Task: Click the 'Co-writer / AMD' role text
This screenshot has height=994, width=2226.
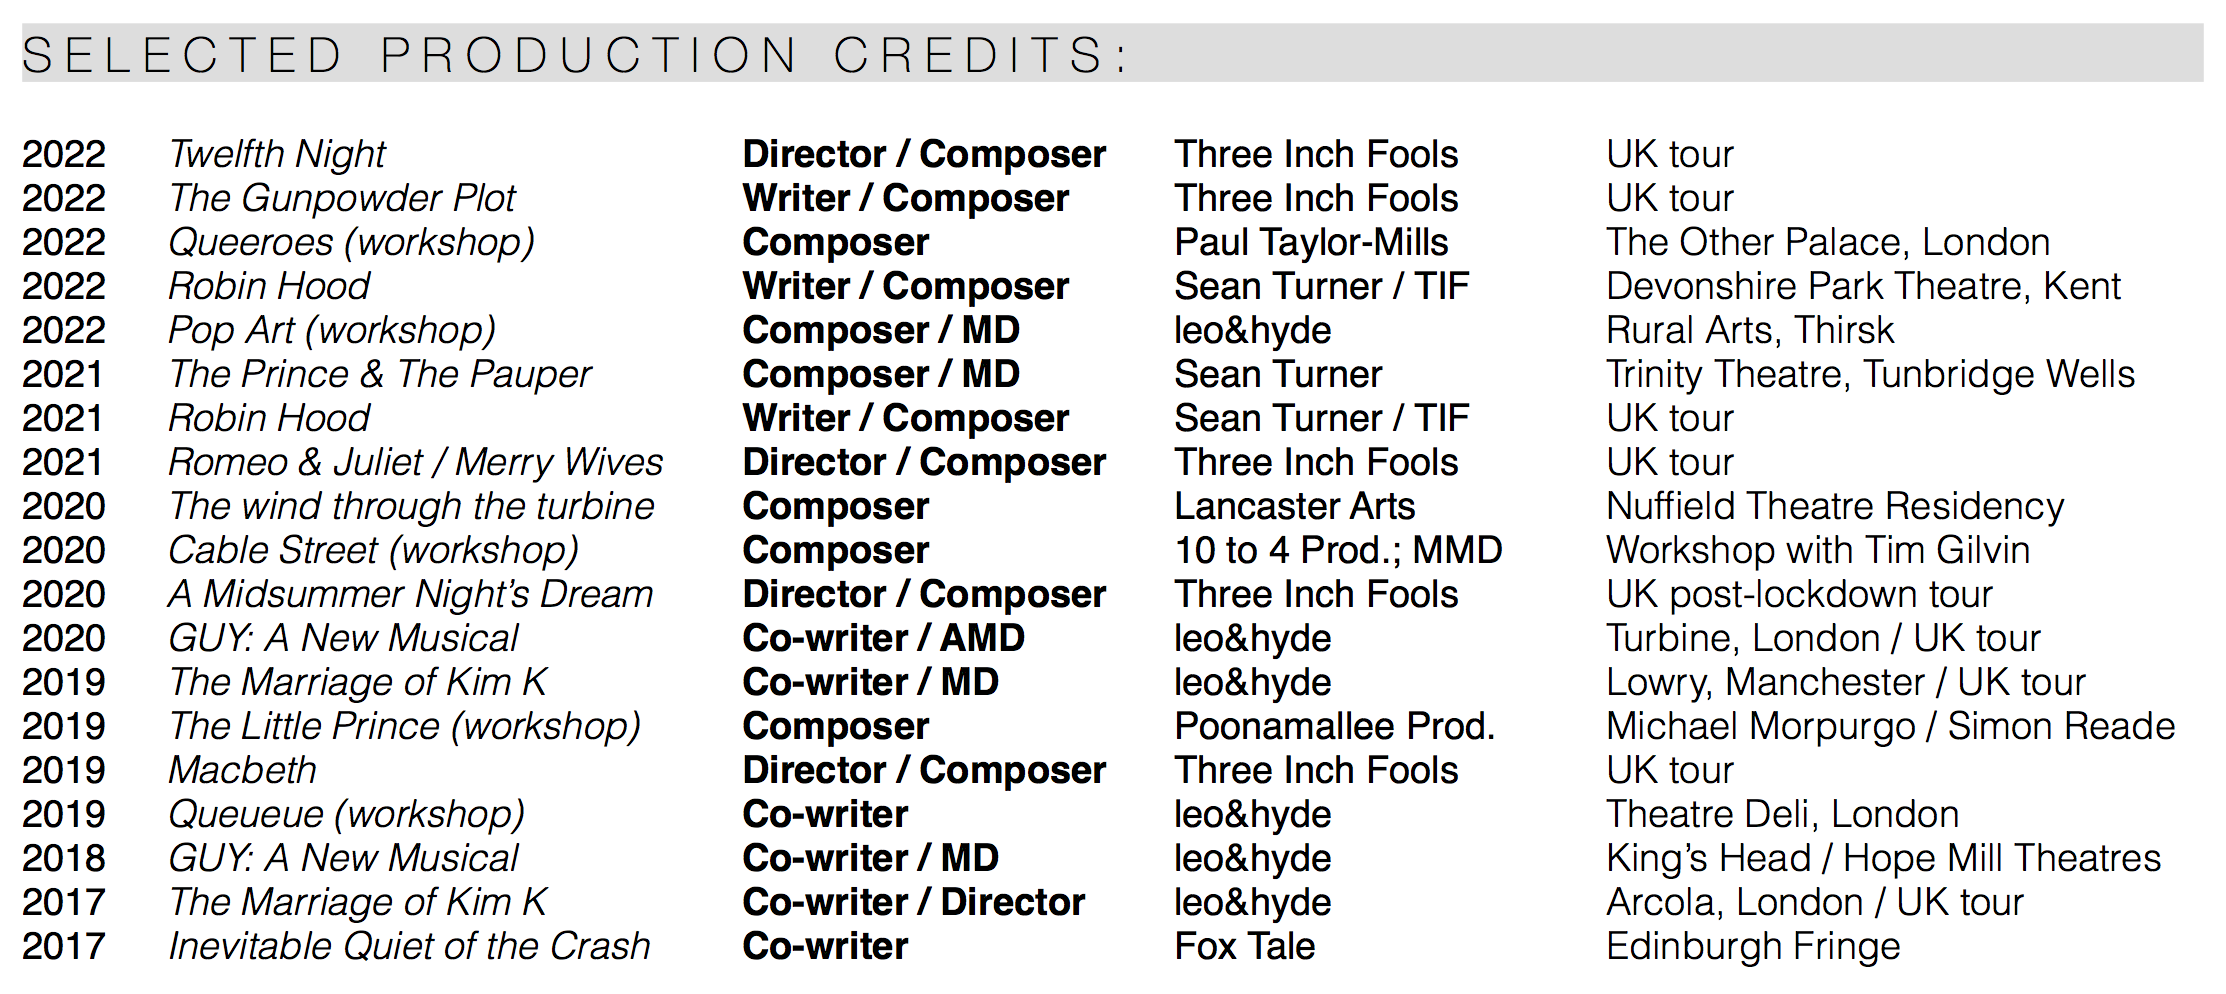Action: click(x=883, y=638)
